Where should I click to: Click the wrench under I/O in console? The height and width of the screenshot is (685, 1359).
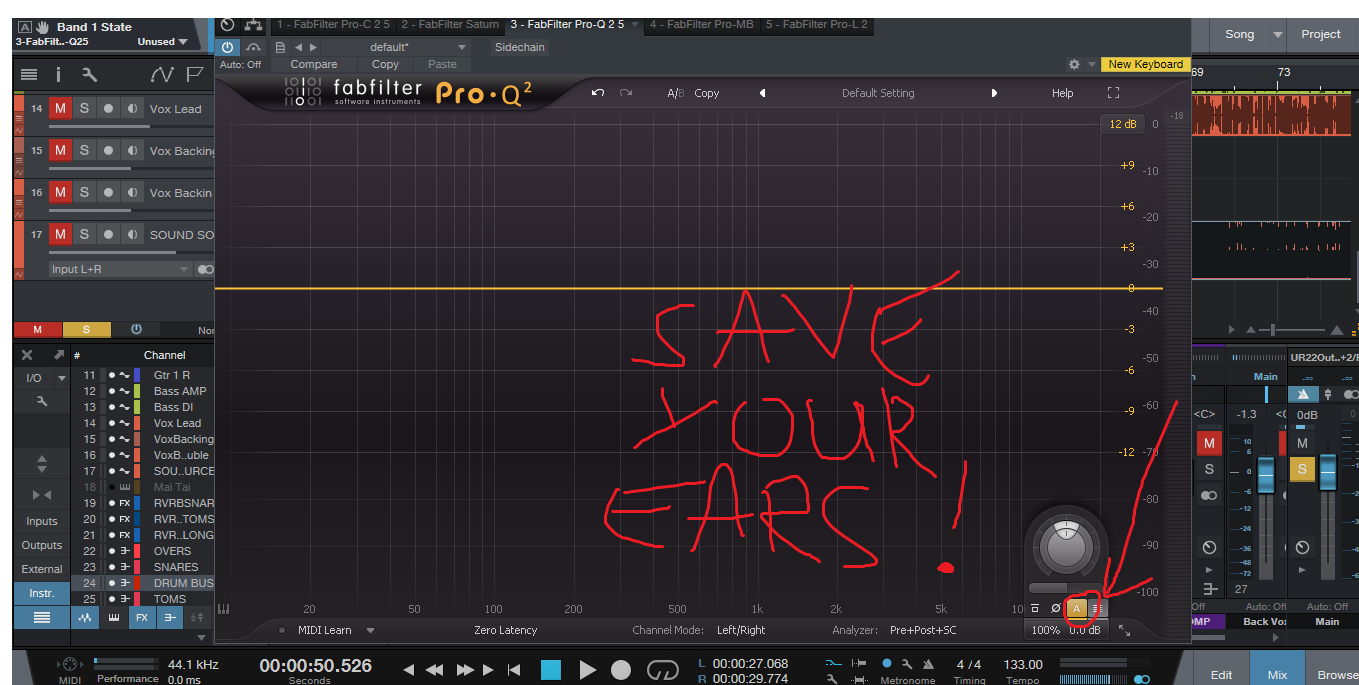tap(42, 400)
